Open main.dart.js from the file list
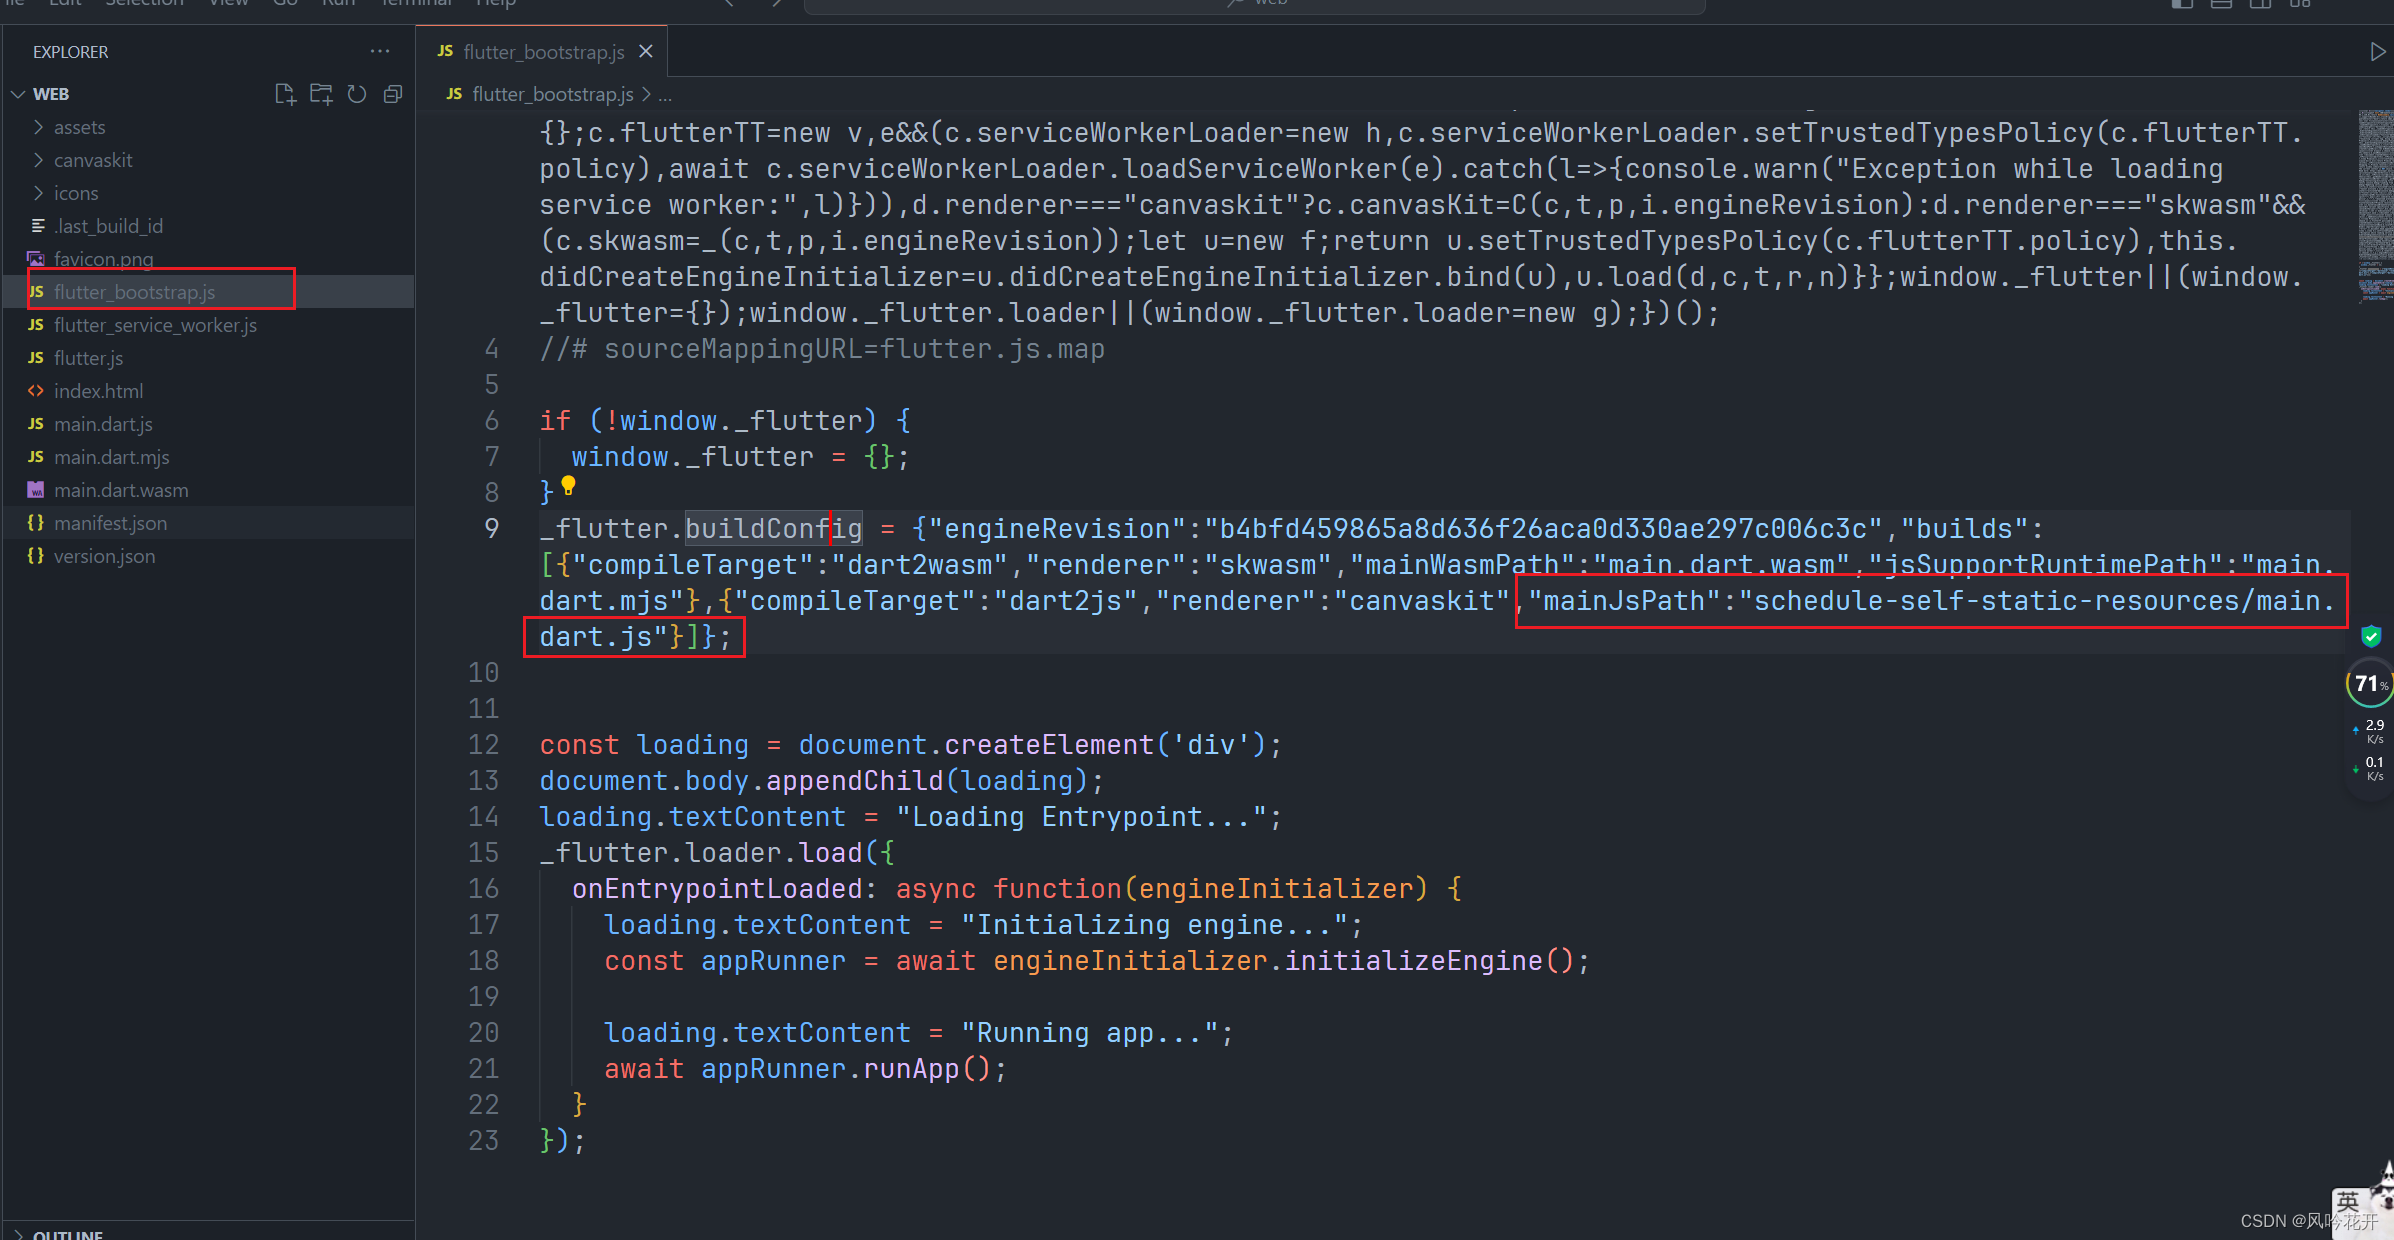Screen dimensions: 2394x1240 (208, 424)
